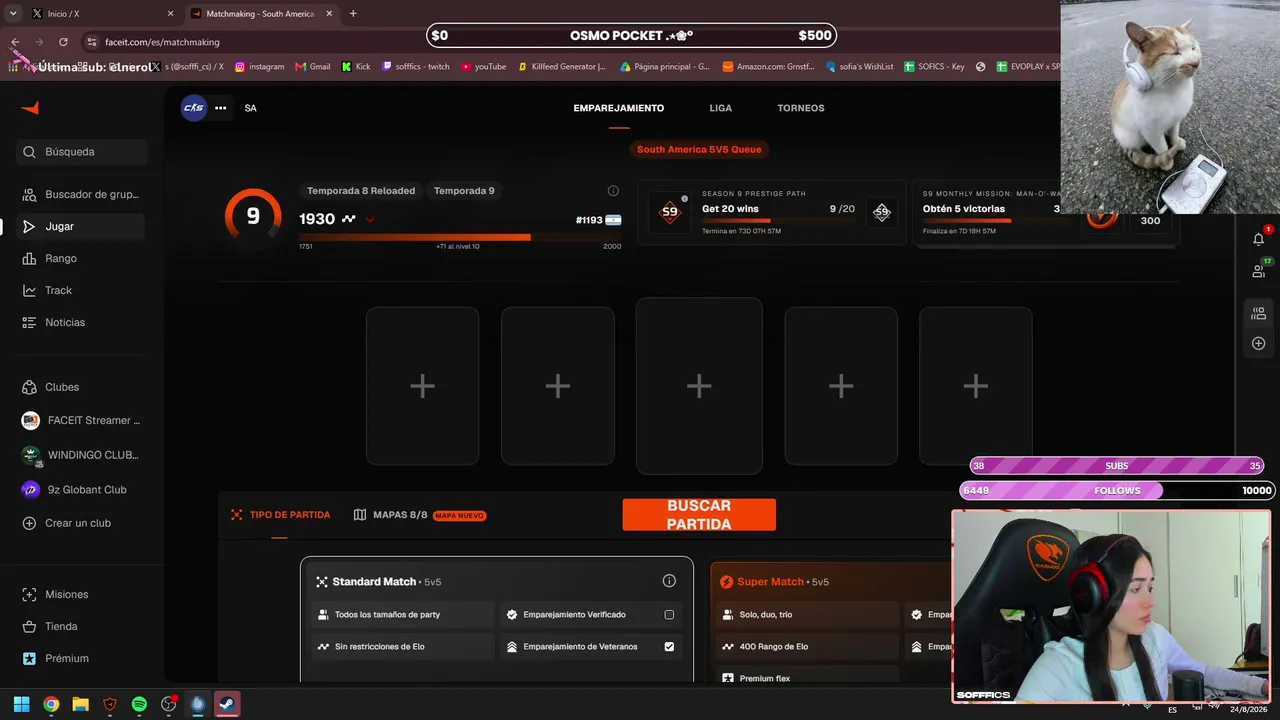Open a new browser tab
Screen dimensions: 1280x720
pyautogui.click(x=353, y=14)
